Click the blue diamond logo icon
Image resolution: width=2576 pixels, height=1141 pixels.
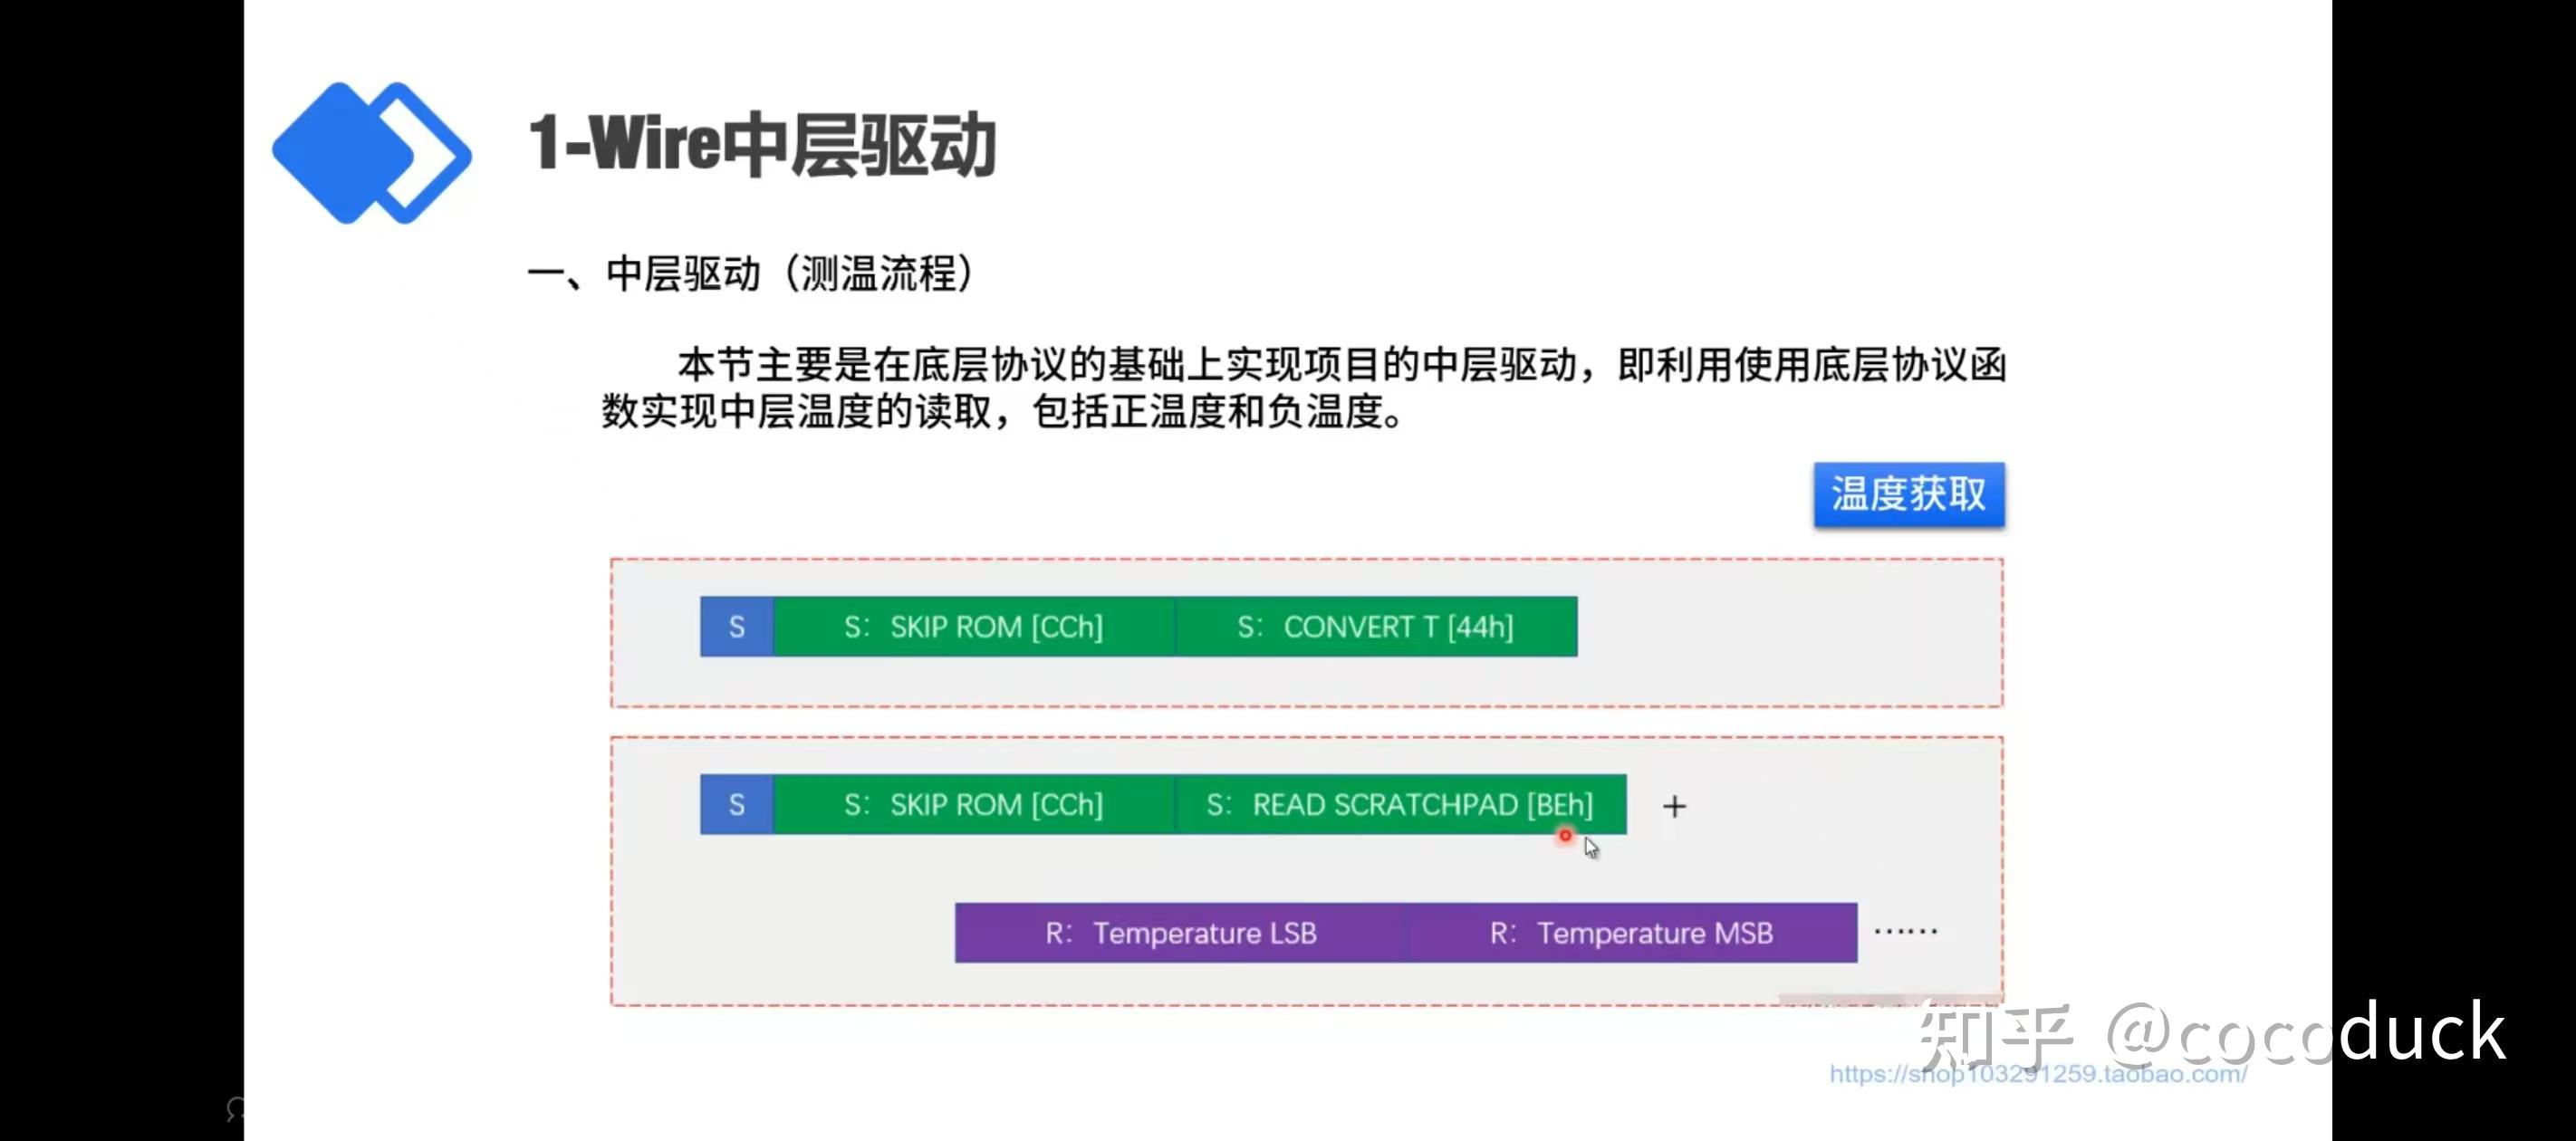pos(370,153)
